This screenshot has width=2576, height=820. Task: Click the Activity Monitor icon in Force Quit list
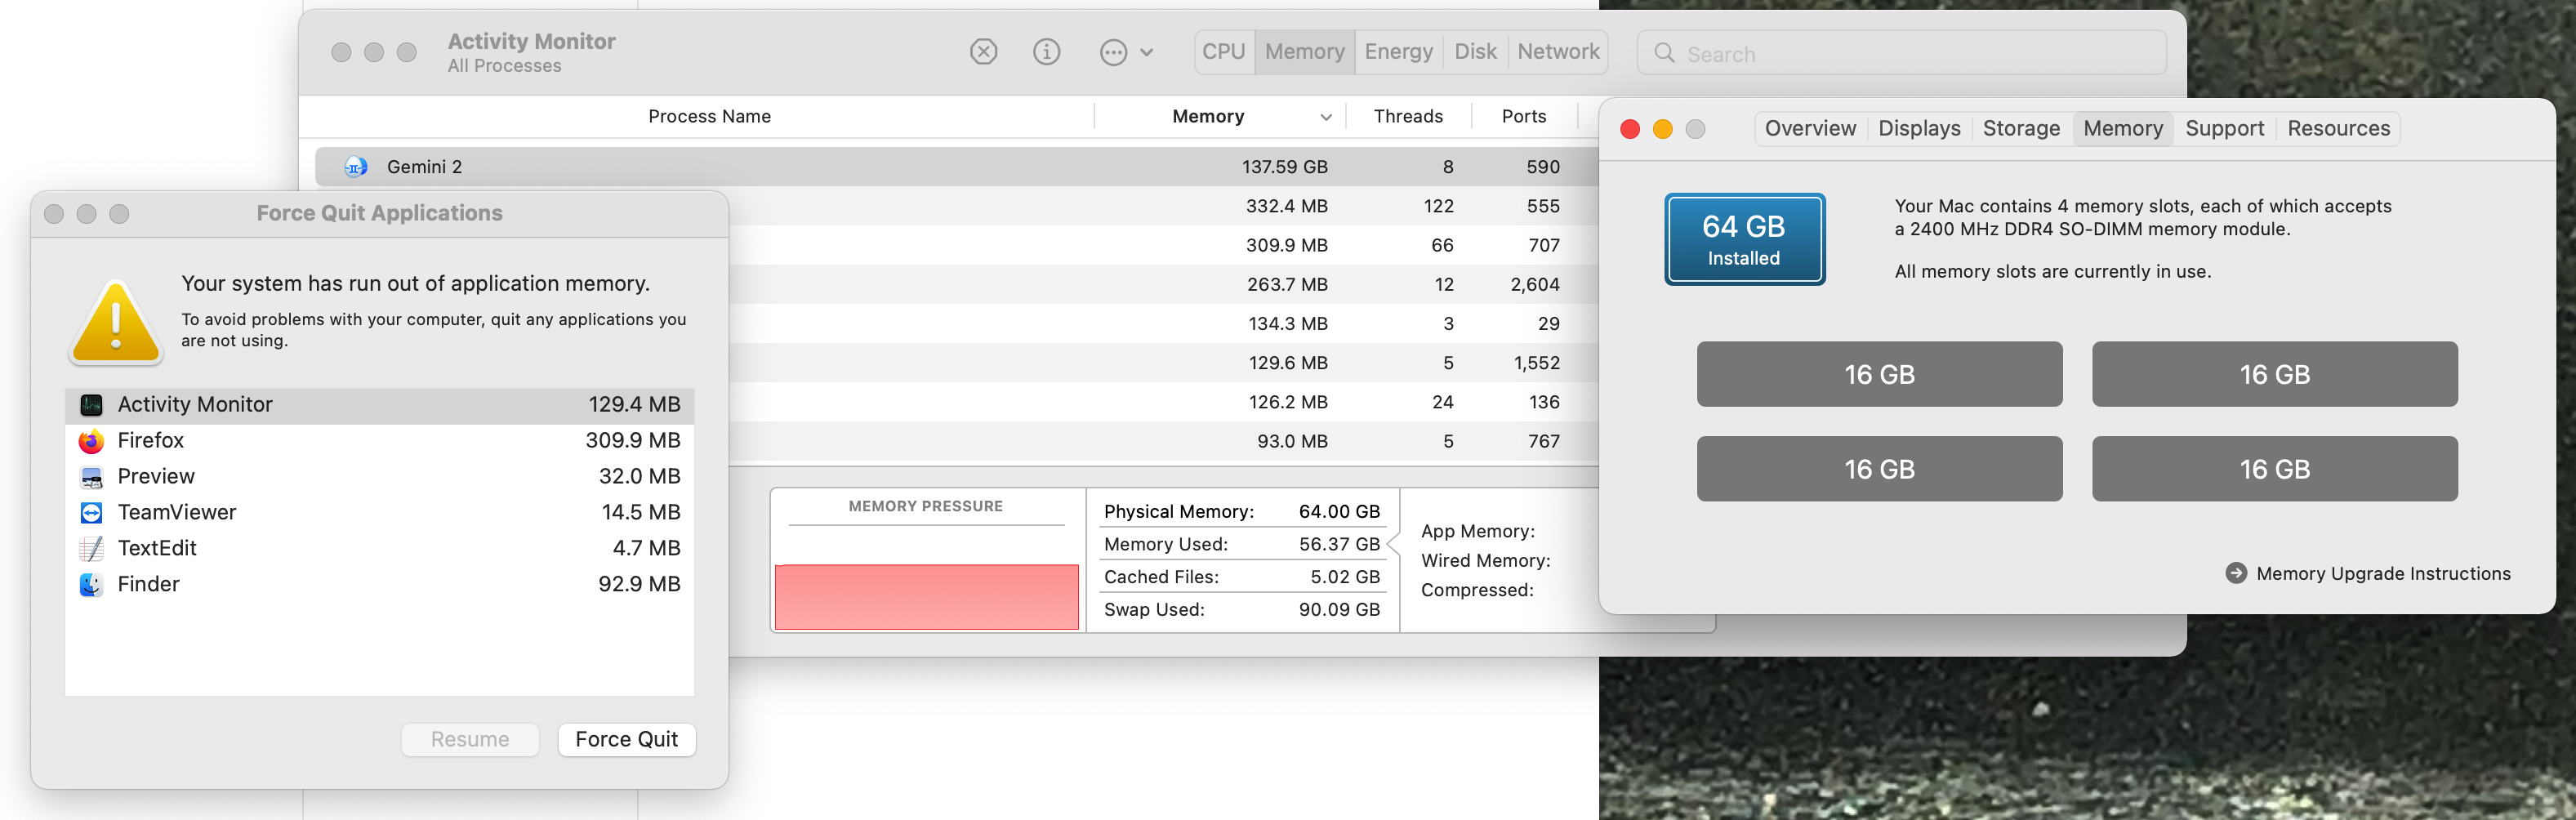pos(91,405)
